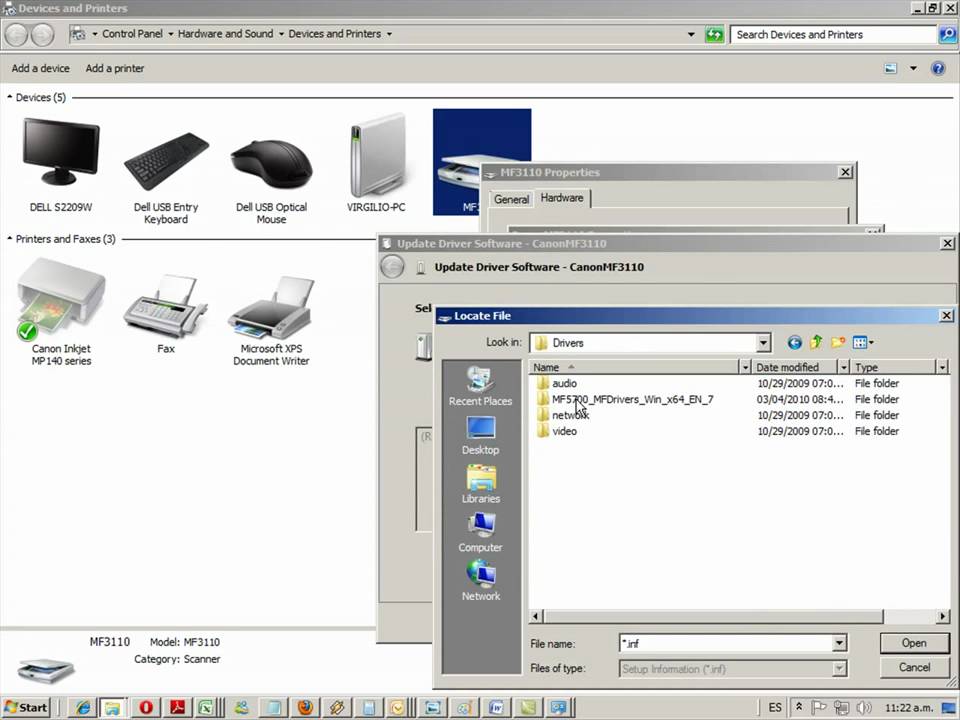Click Add a printer
Screen dimensions: 960x720
pos(114,68)
